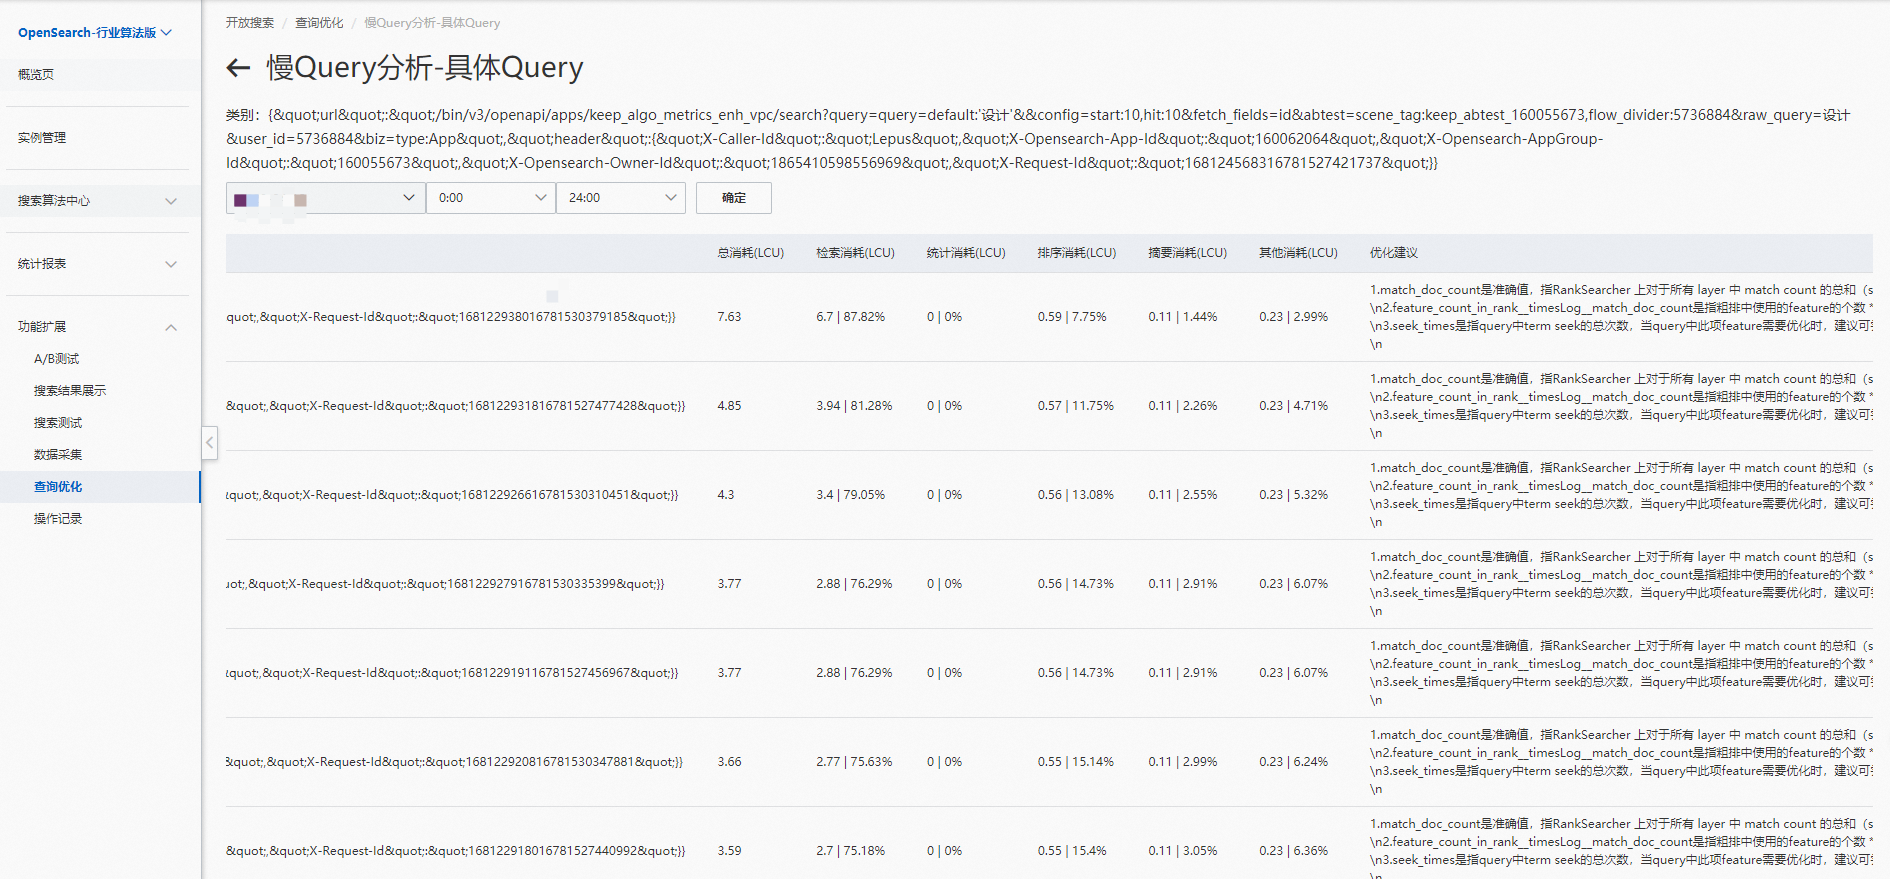The width and height of the screenshot is (1890, 879).
Task: Click the 确定 button
Action: [734, 198]
